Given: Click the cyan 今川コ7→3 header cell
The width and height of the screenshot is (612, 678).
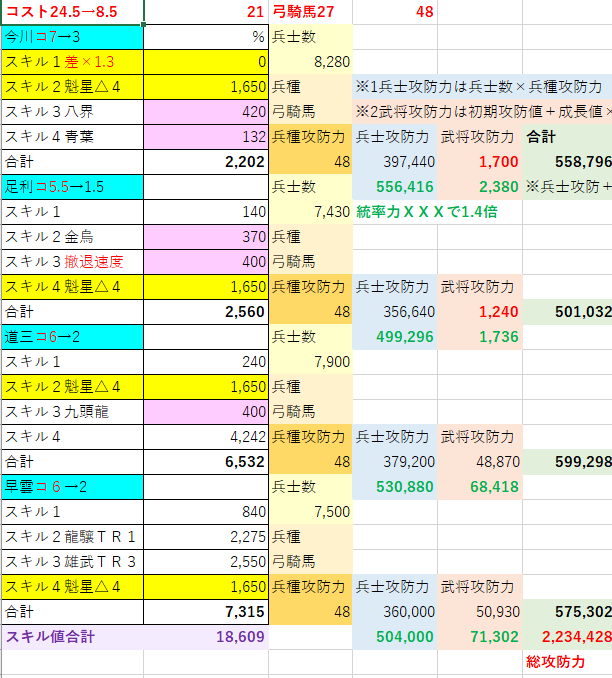Looking at the screenshot, I should point(72,37).
